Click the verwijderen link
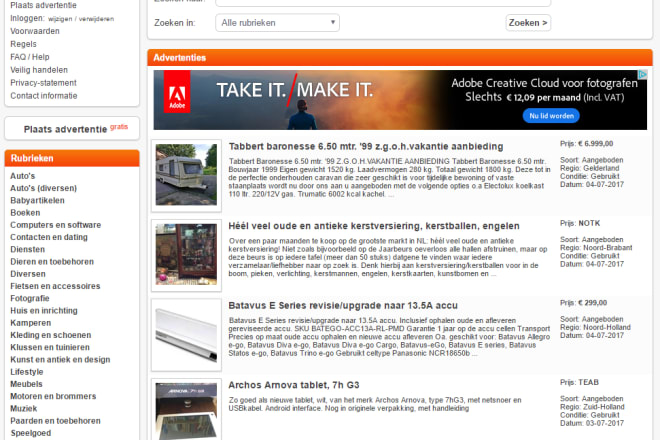 coord(96,19)
